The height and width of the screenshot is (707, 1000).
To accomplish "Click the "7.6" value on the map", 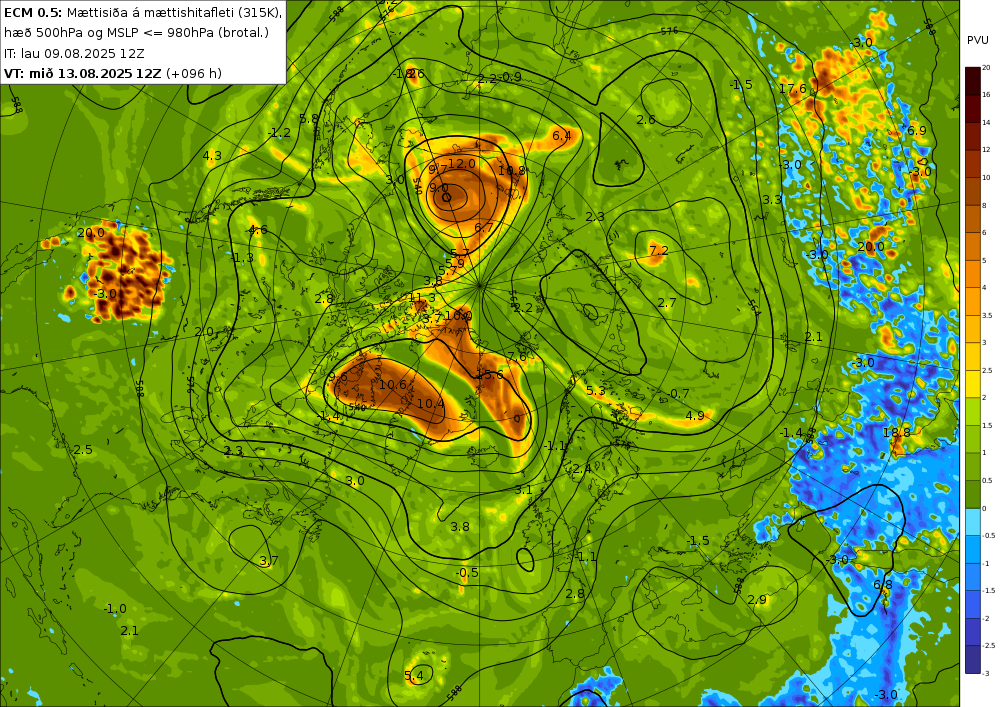I will pos(517,357).
